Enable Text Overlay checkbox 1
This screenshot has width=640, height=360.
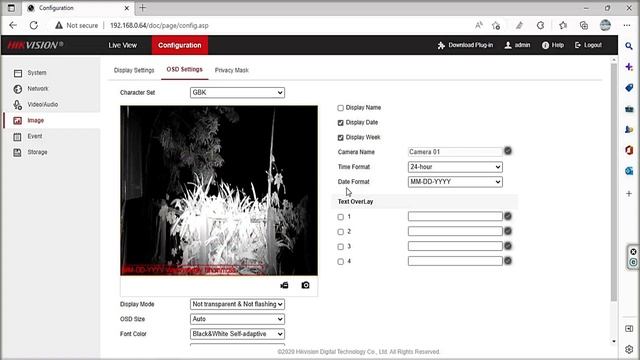pyautogui.click(x=340, y=217)
